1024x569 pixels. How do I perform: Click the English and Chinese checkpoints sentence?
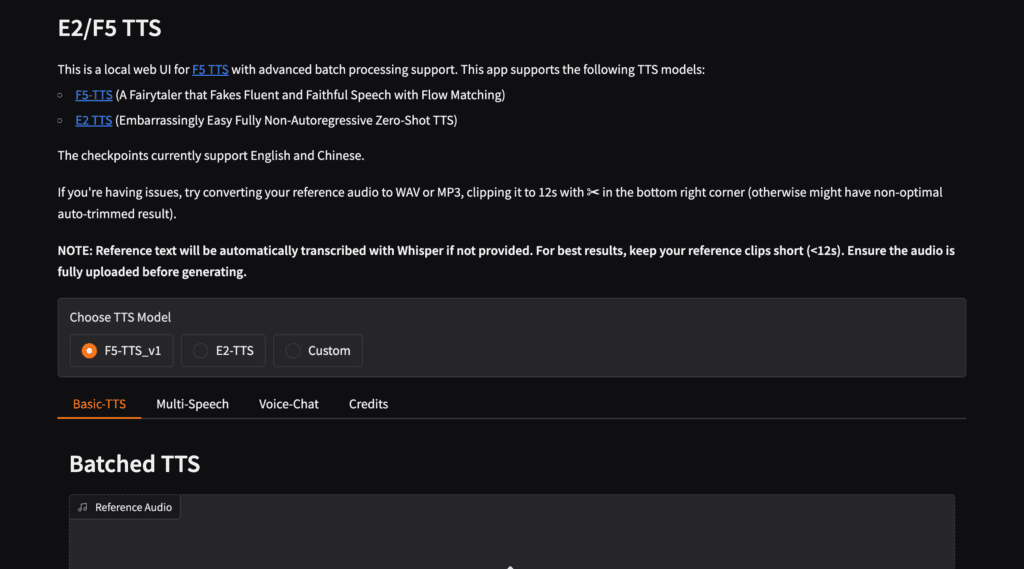tap(211, 155)
